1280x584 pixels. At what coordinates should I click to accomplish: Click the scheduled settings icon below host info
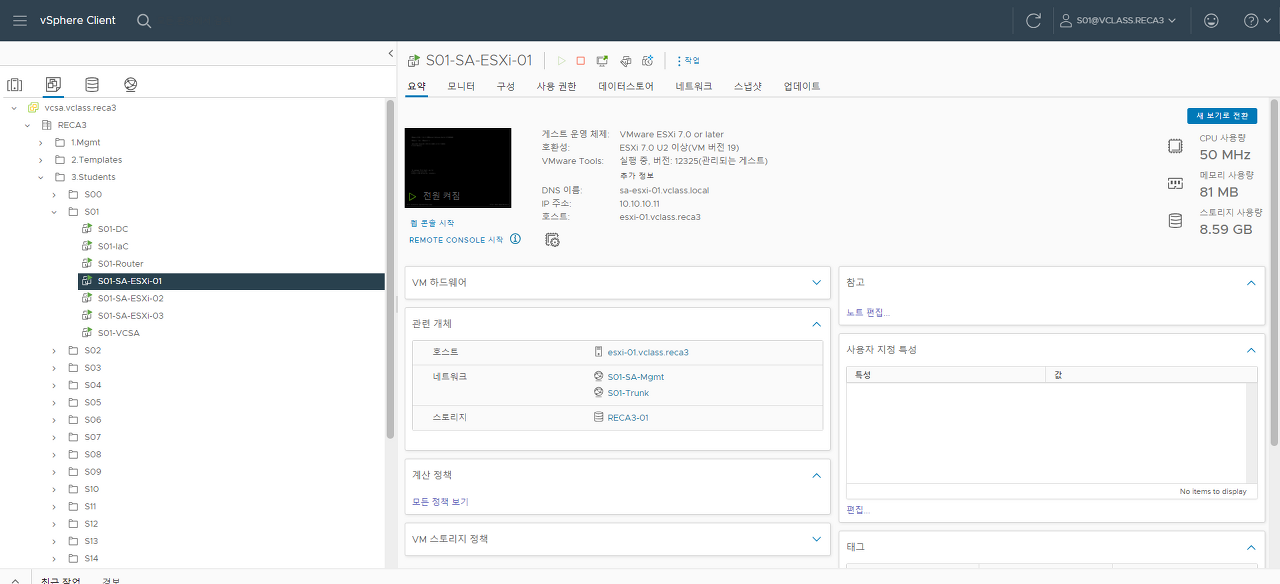pos(552,239)
